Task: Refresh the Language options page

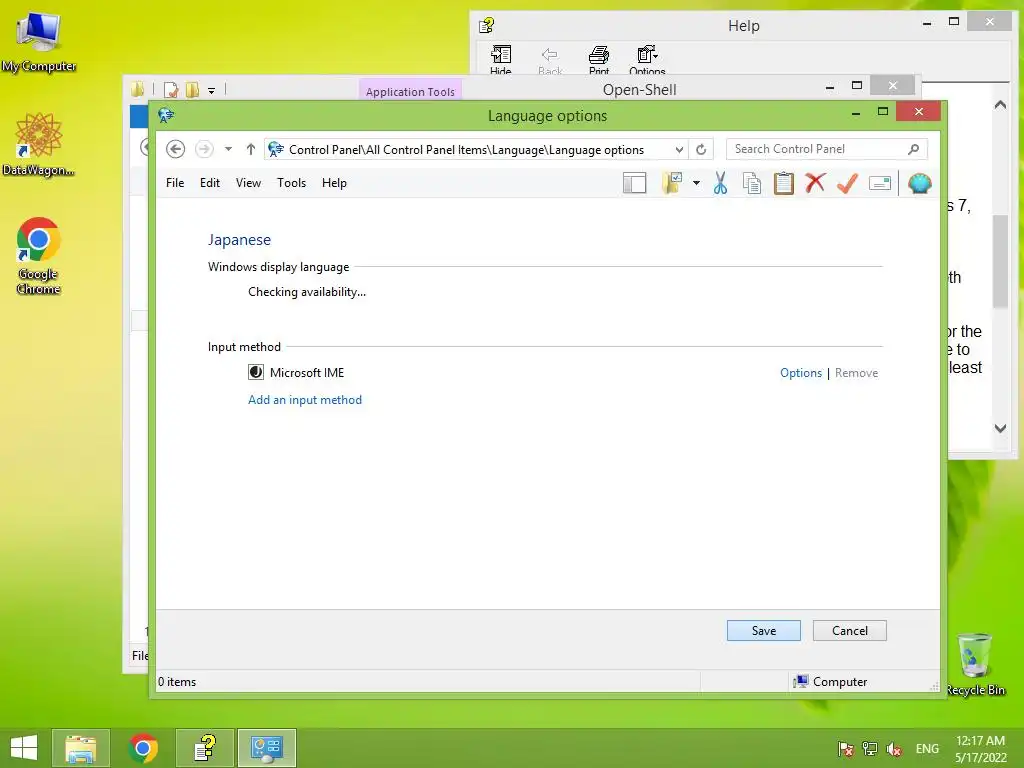Action: tap(701, 150)
